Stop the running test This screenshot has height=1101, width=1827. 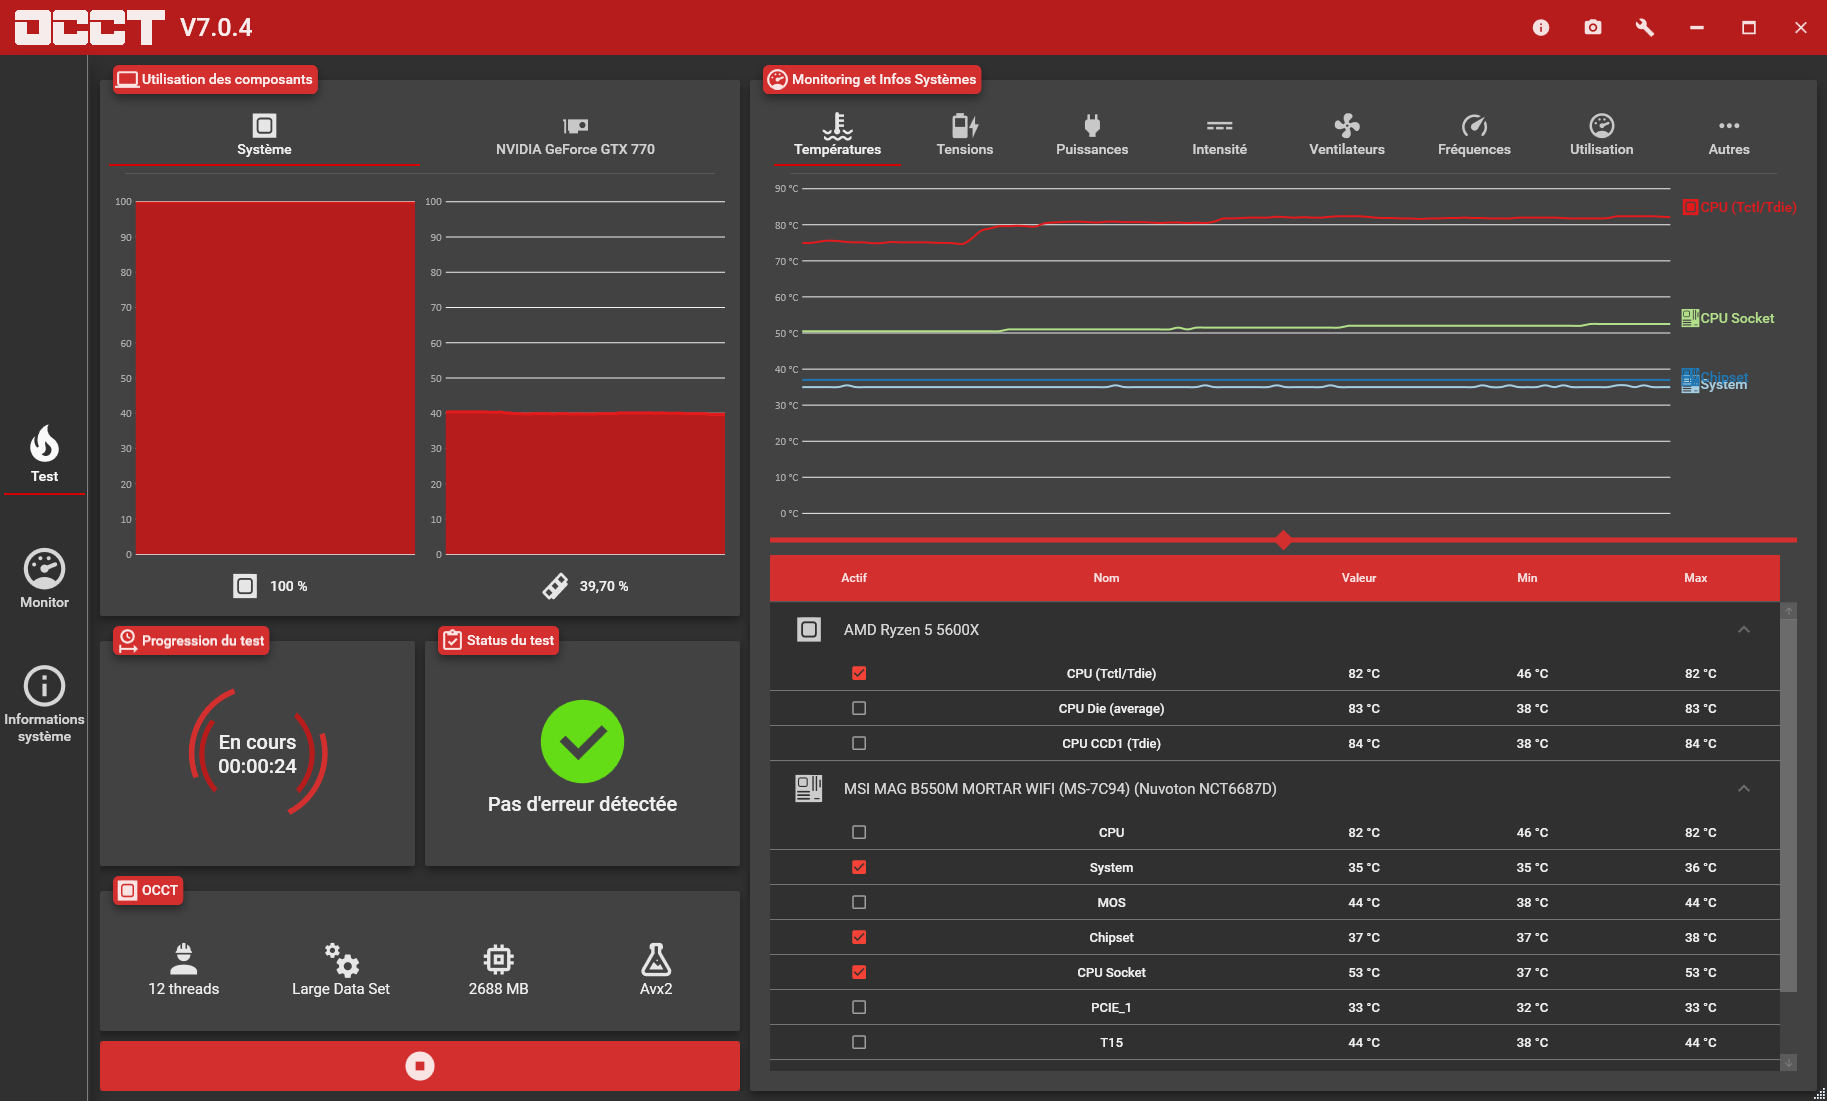420,1066
